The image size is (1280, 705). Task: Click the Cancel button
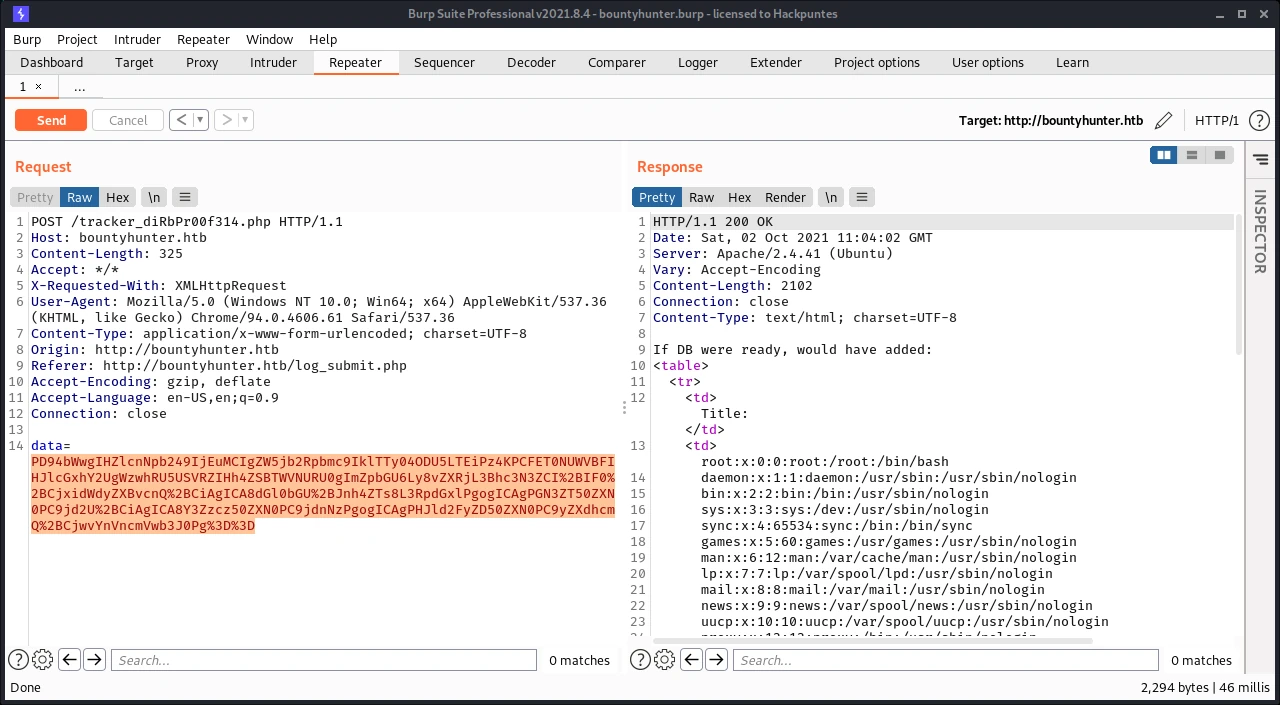click(x=128, y=120)
